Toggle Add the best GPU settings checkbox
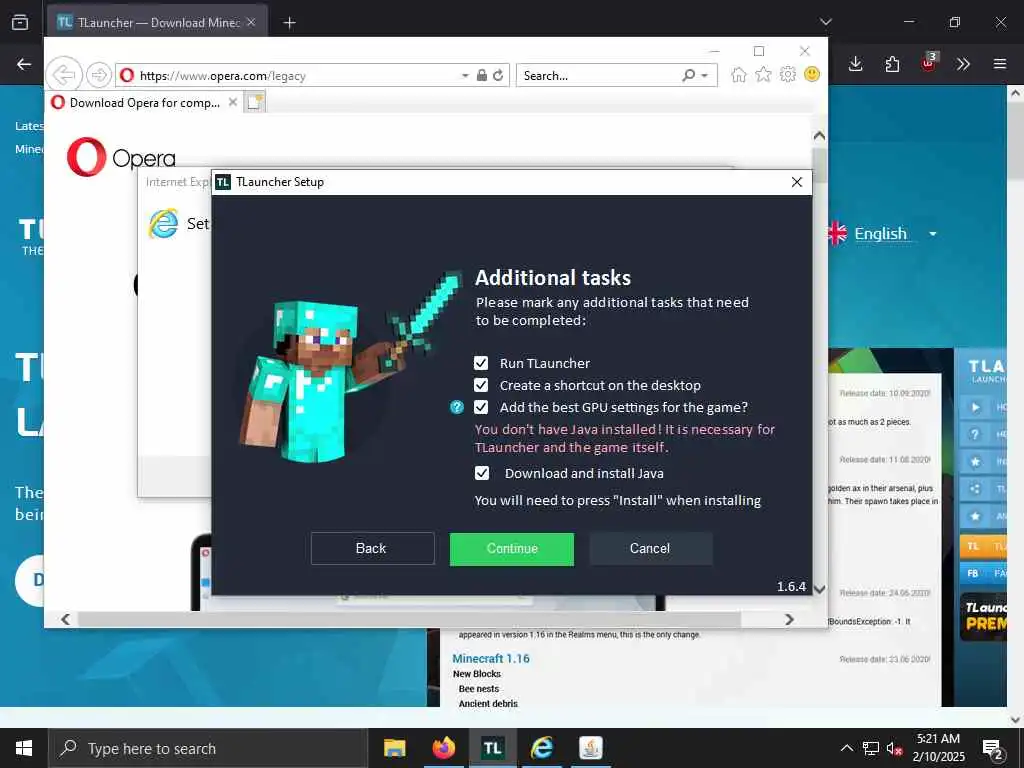 pyautogui.click(x=481, y=408)
